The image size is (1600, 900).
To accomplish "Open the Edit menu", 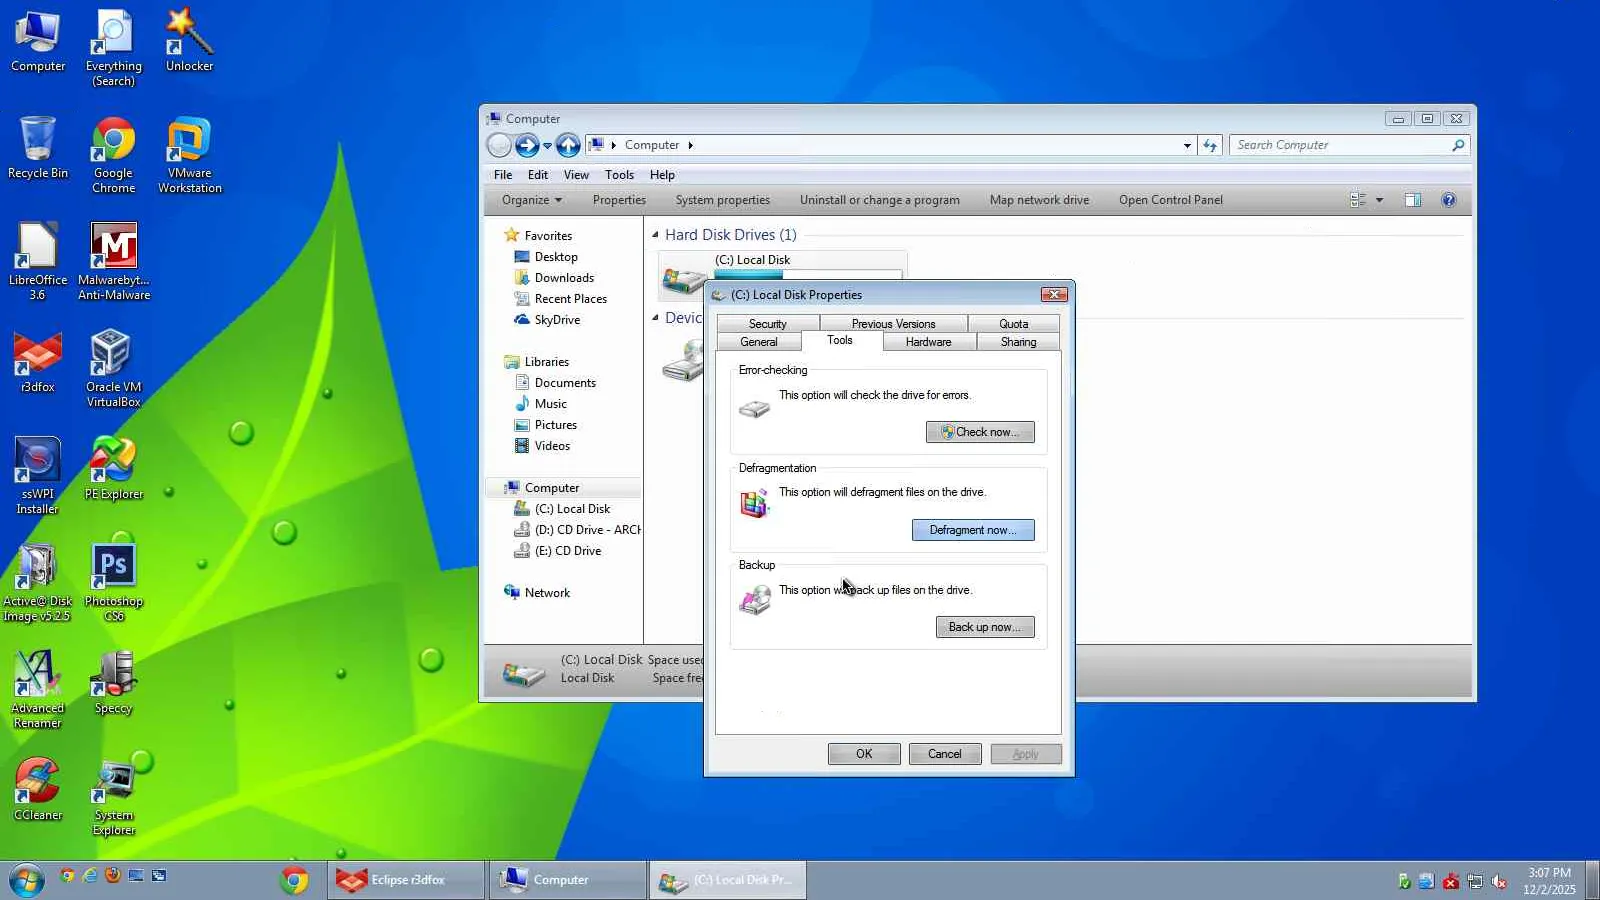I will 538,175.
